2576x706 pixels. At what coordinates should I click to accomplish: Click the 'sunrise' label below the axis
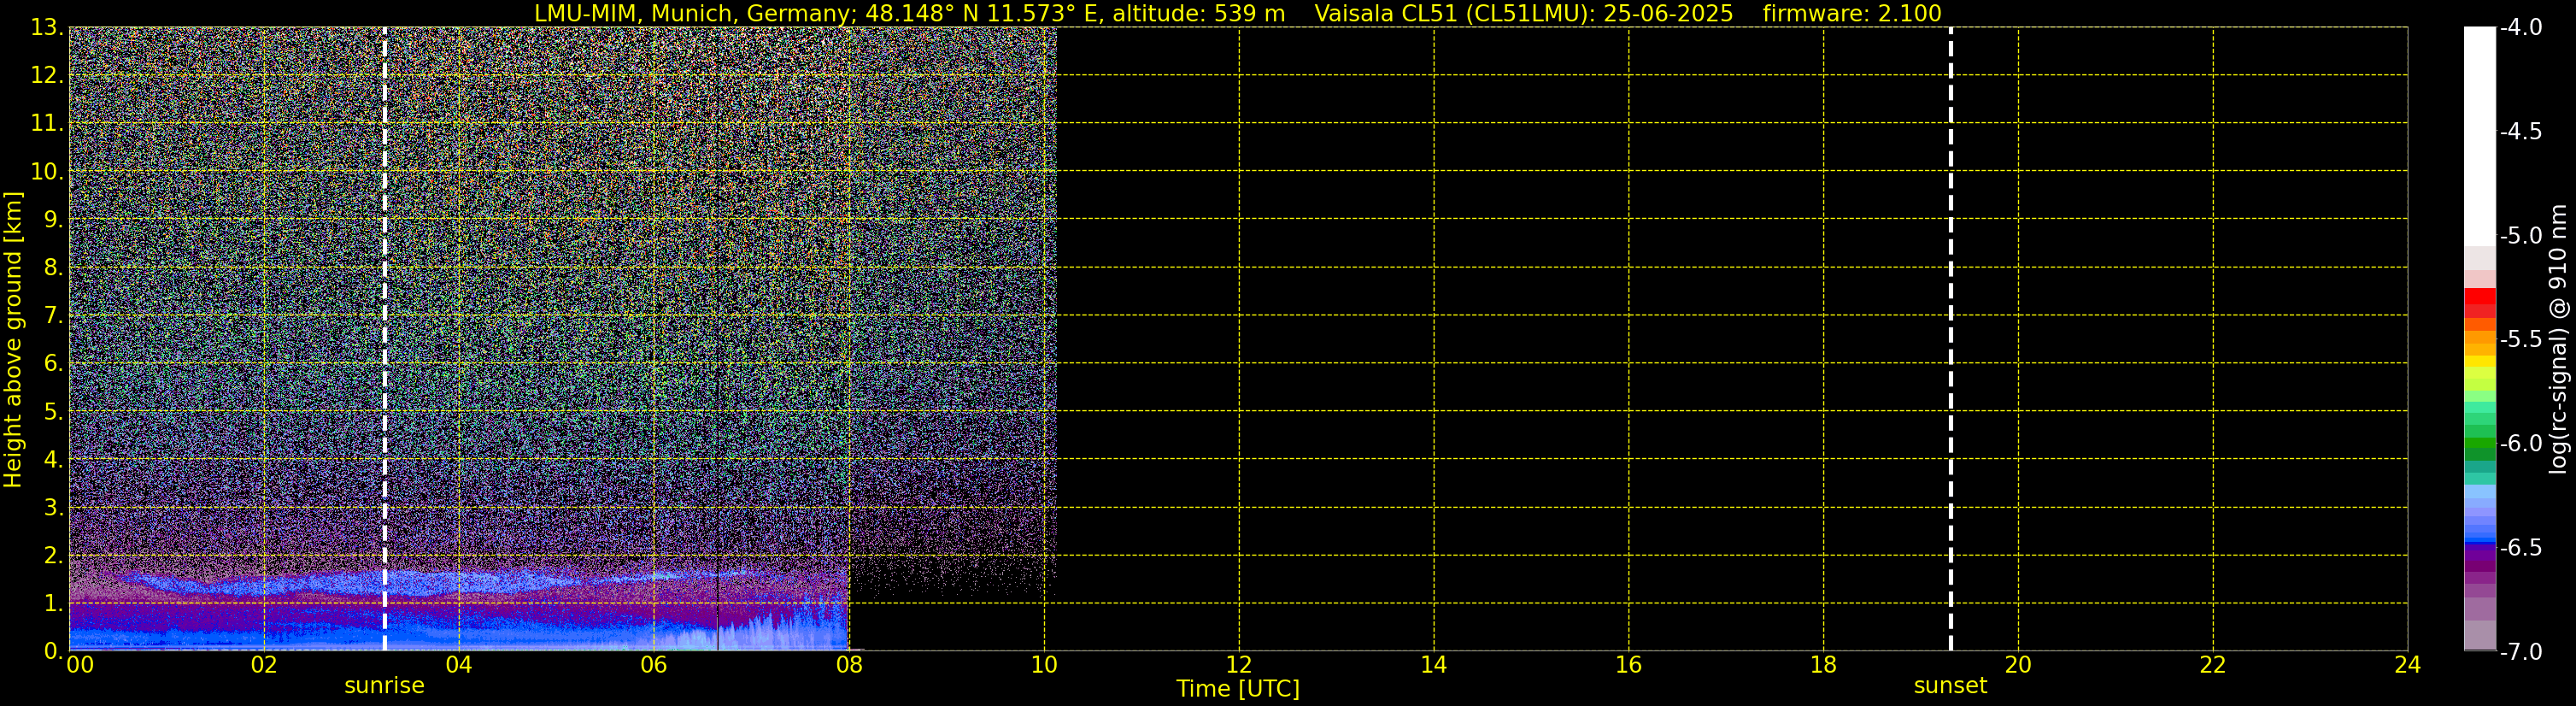point(384,686)
